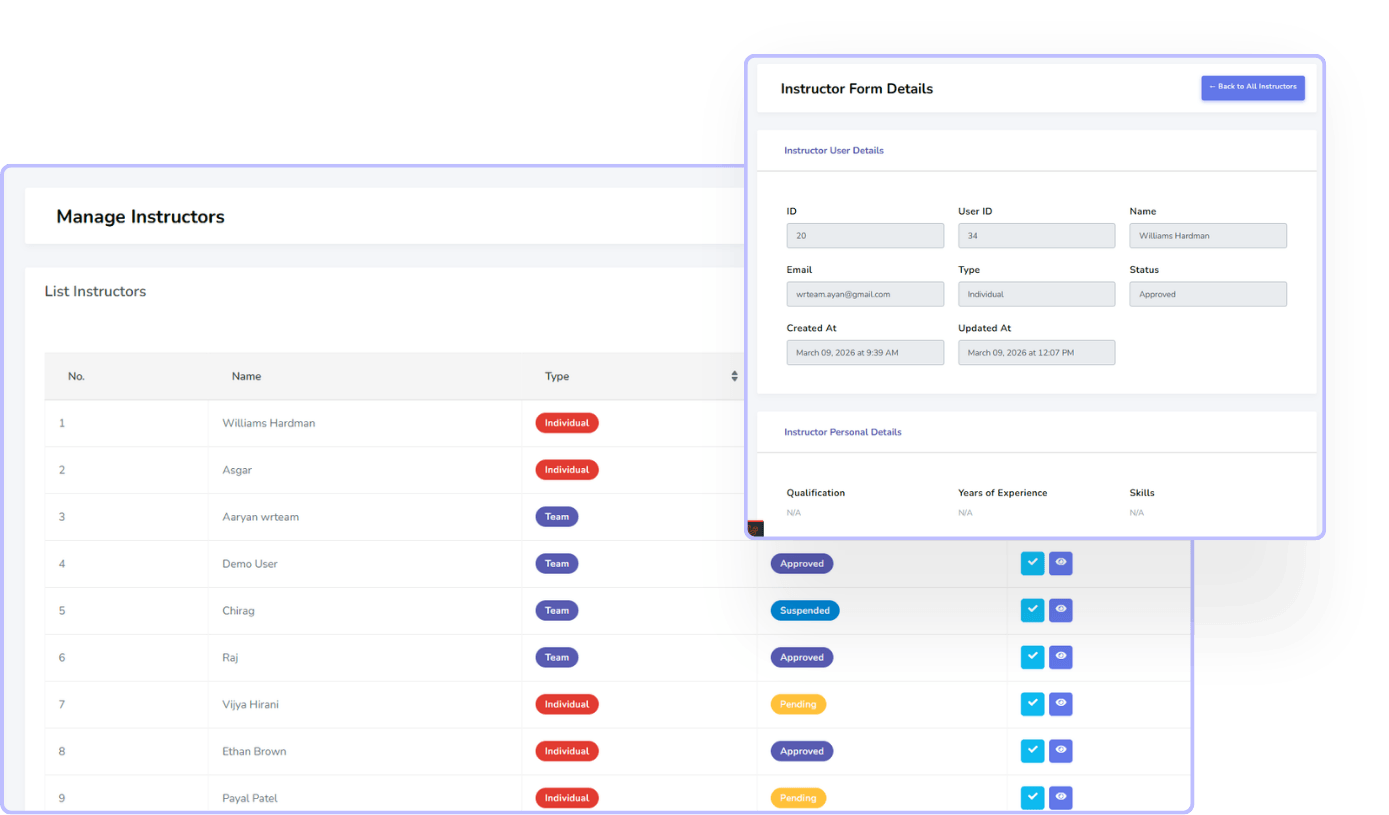This screenshot has width=1389, height=815.
Task: Click the Name column header
Action: click(246, 377)
